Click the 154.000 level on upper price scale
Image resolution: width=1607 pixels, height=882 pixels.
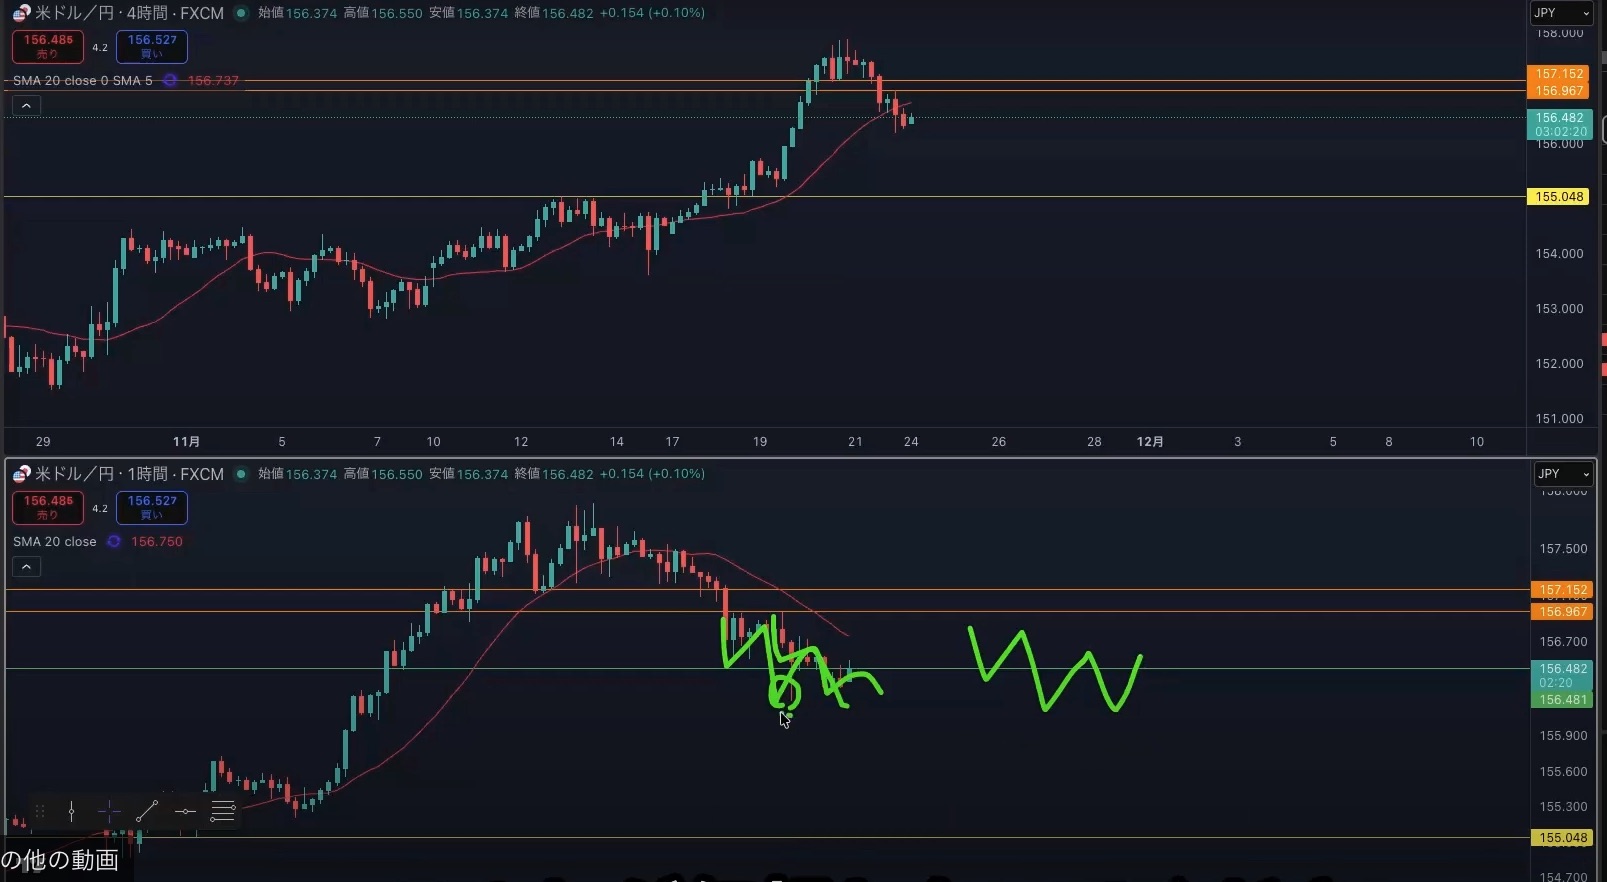(1559, 254)
